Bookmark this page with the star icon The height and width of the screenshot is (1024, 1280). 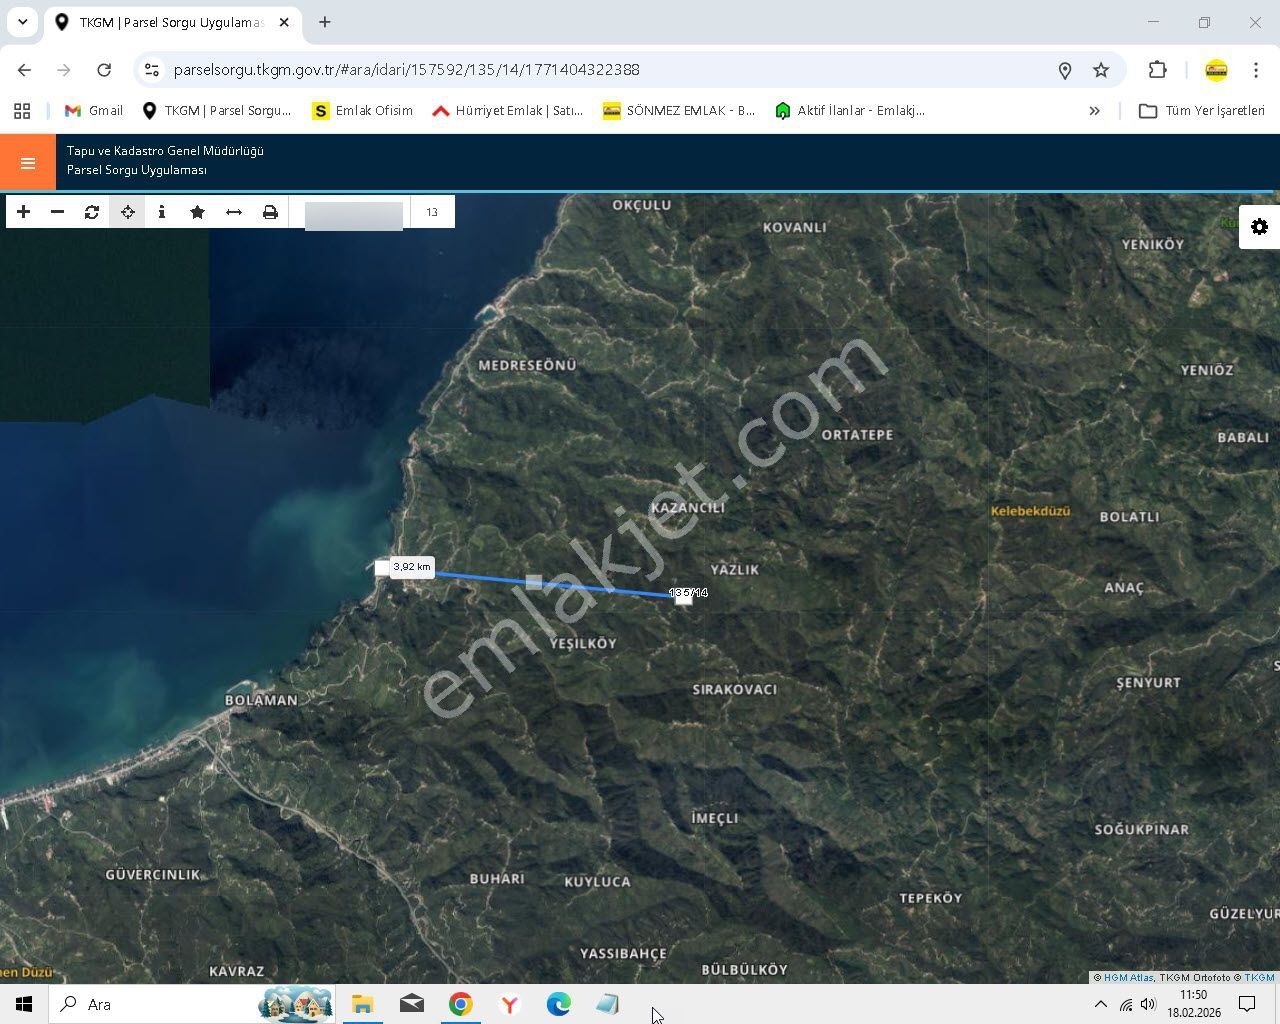(x=1101, y=70)
